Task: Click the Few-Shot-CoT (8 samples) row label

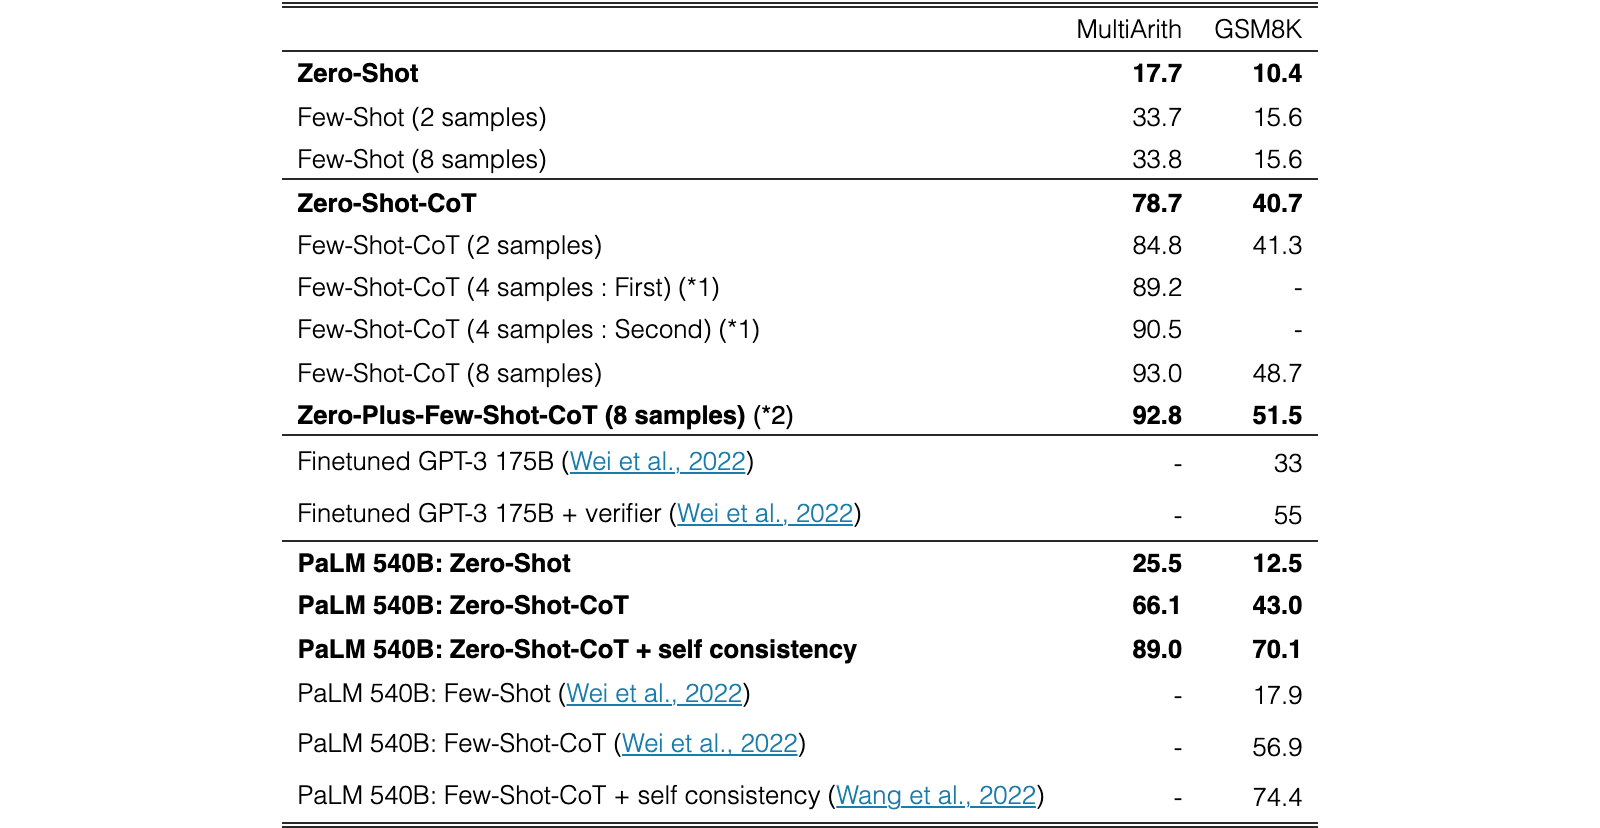Action: (x=450, y=374)
